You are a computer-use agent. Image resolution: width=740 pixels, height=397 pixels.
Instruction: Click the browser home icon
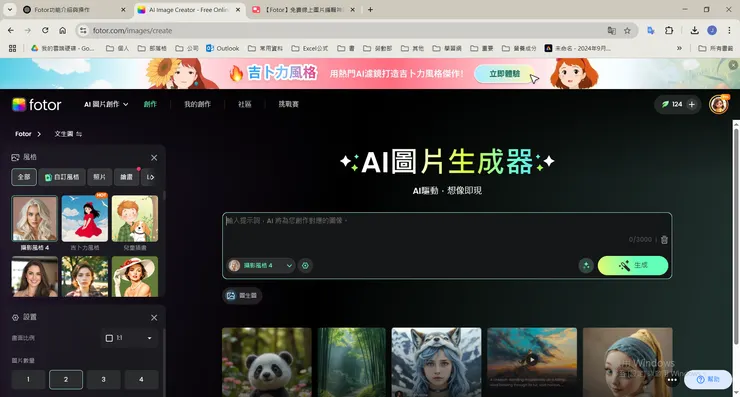coord(62,31)
